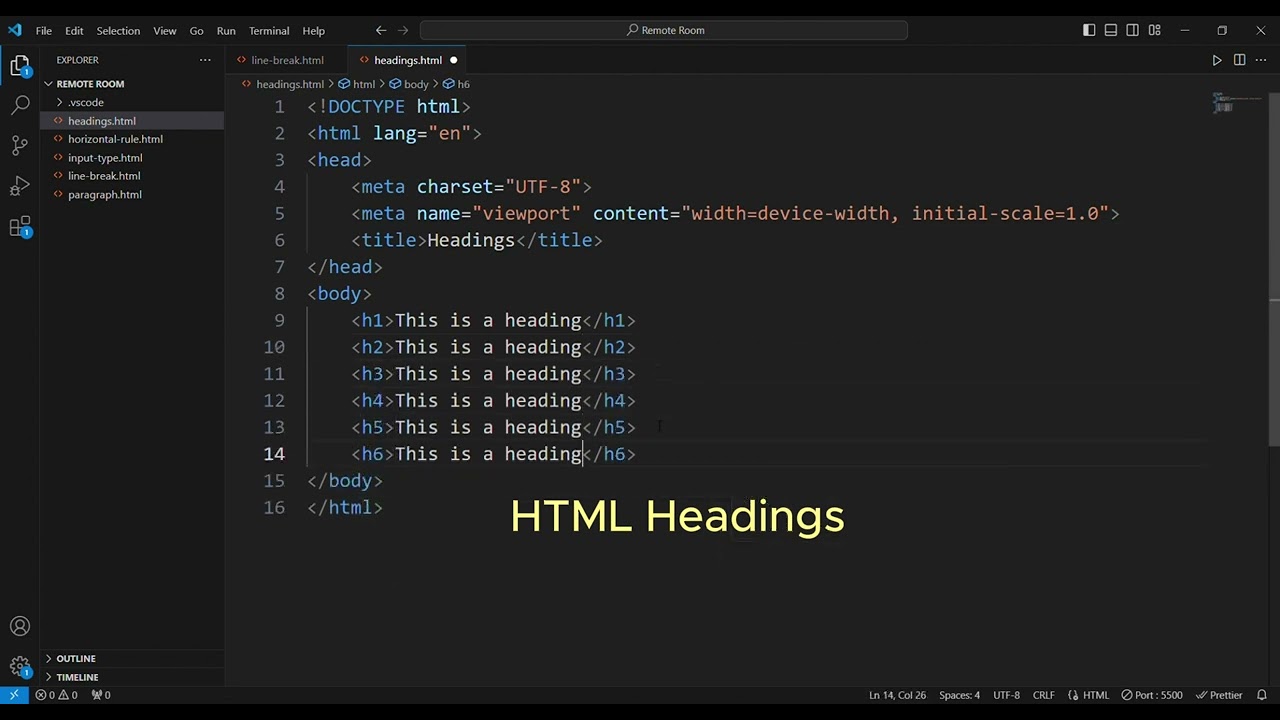Select headings.html in the explorer
The width and height of the screenshot is (1280, 720).
(132, 121)
